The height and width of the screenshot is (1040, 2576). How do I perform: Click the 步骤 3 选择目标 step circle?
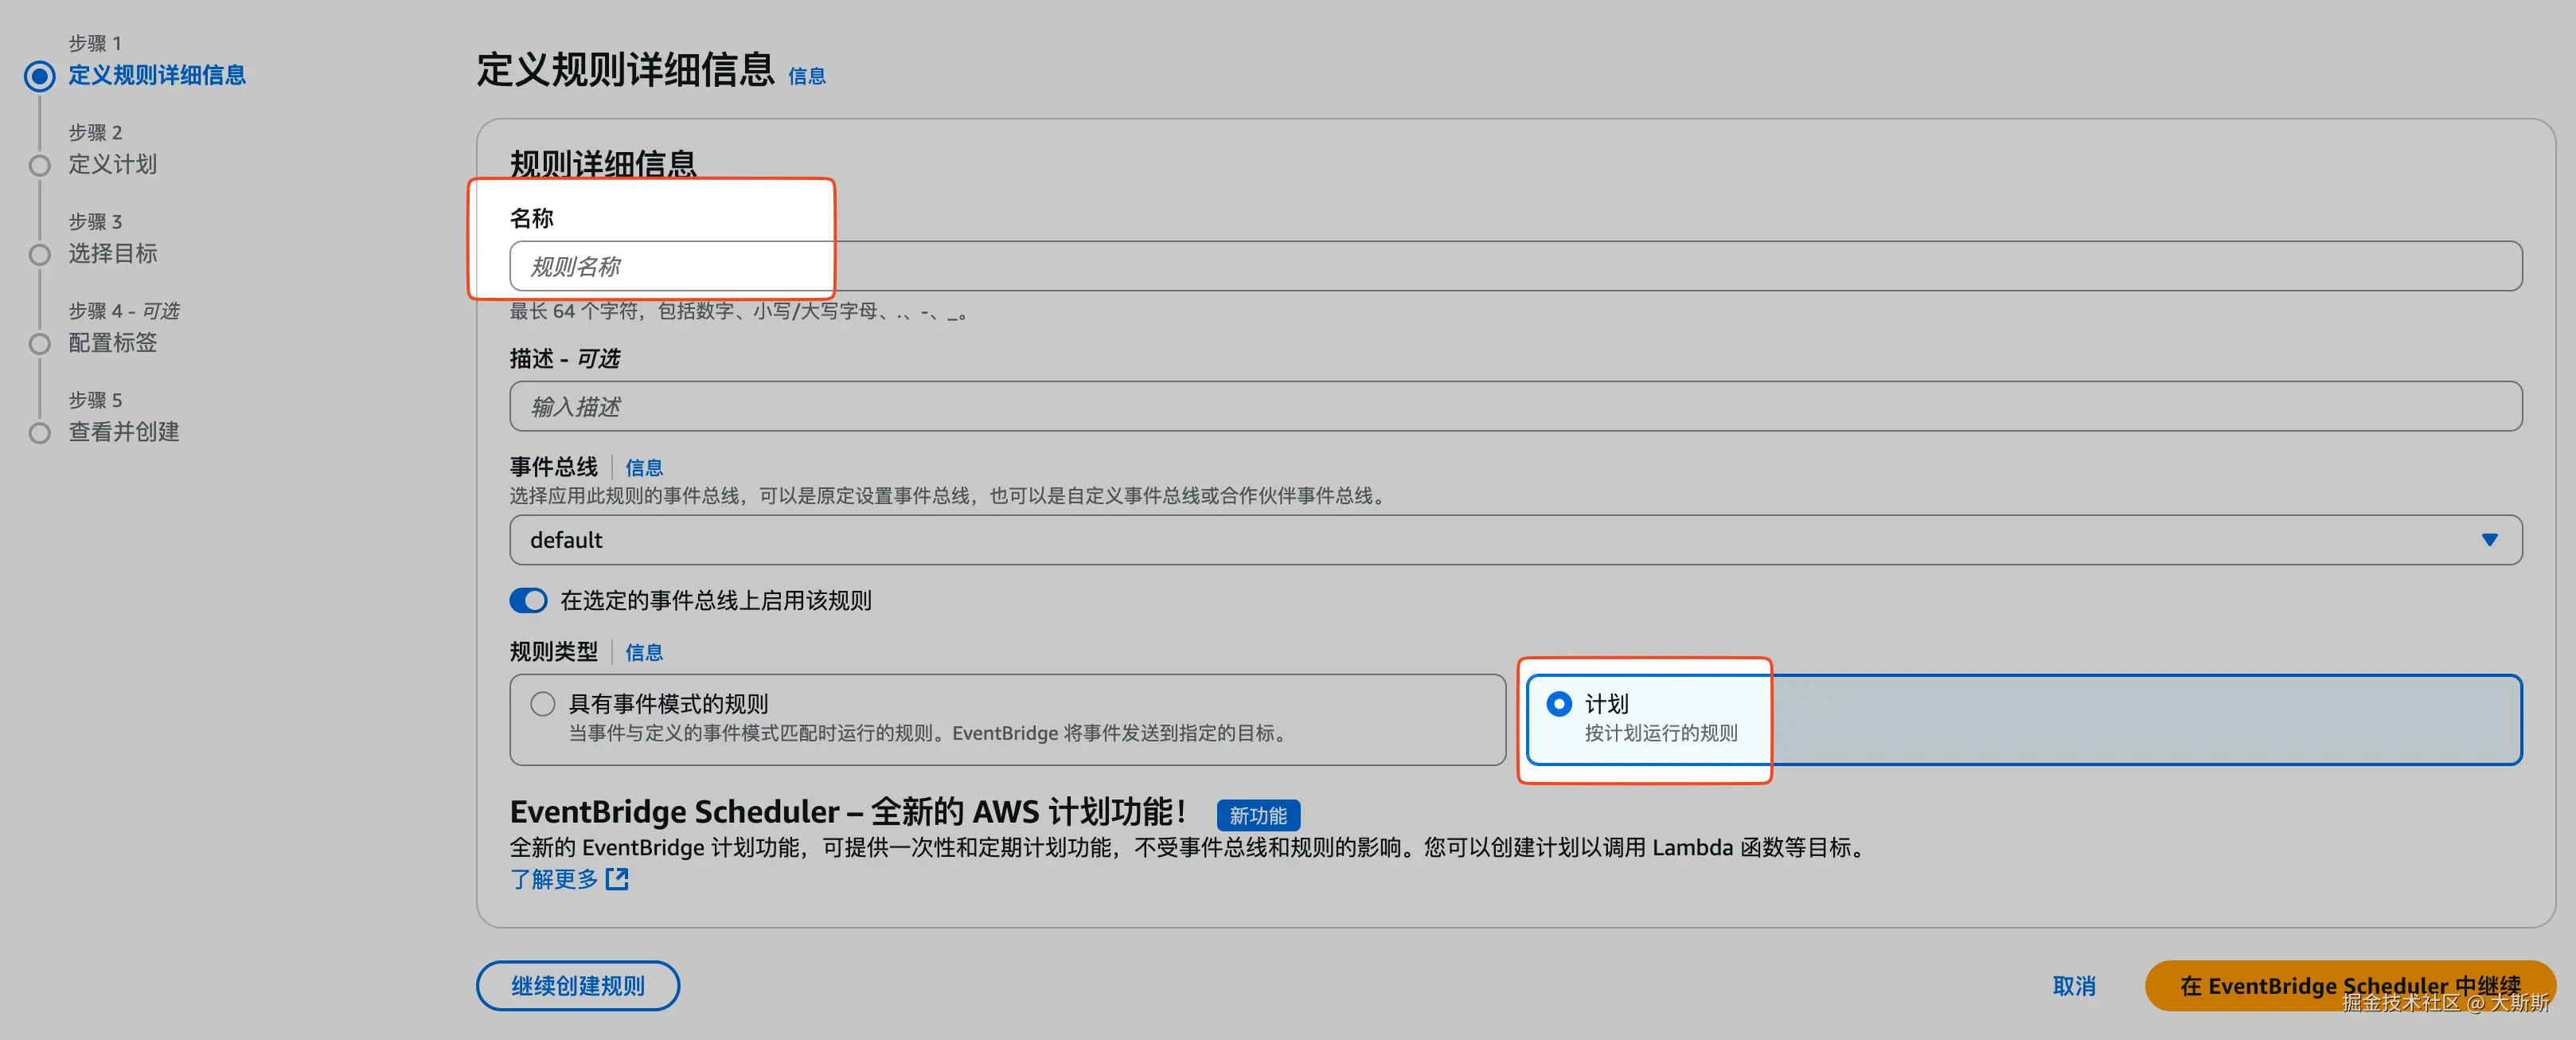(x=40, y=255)
